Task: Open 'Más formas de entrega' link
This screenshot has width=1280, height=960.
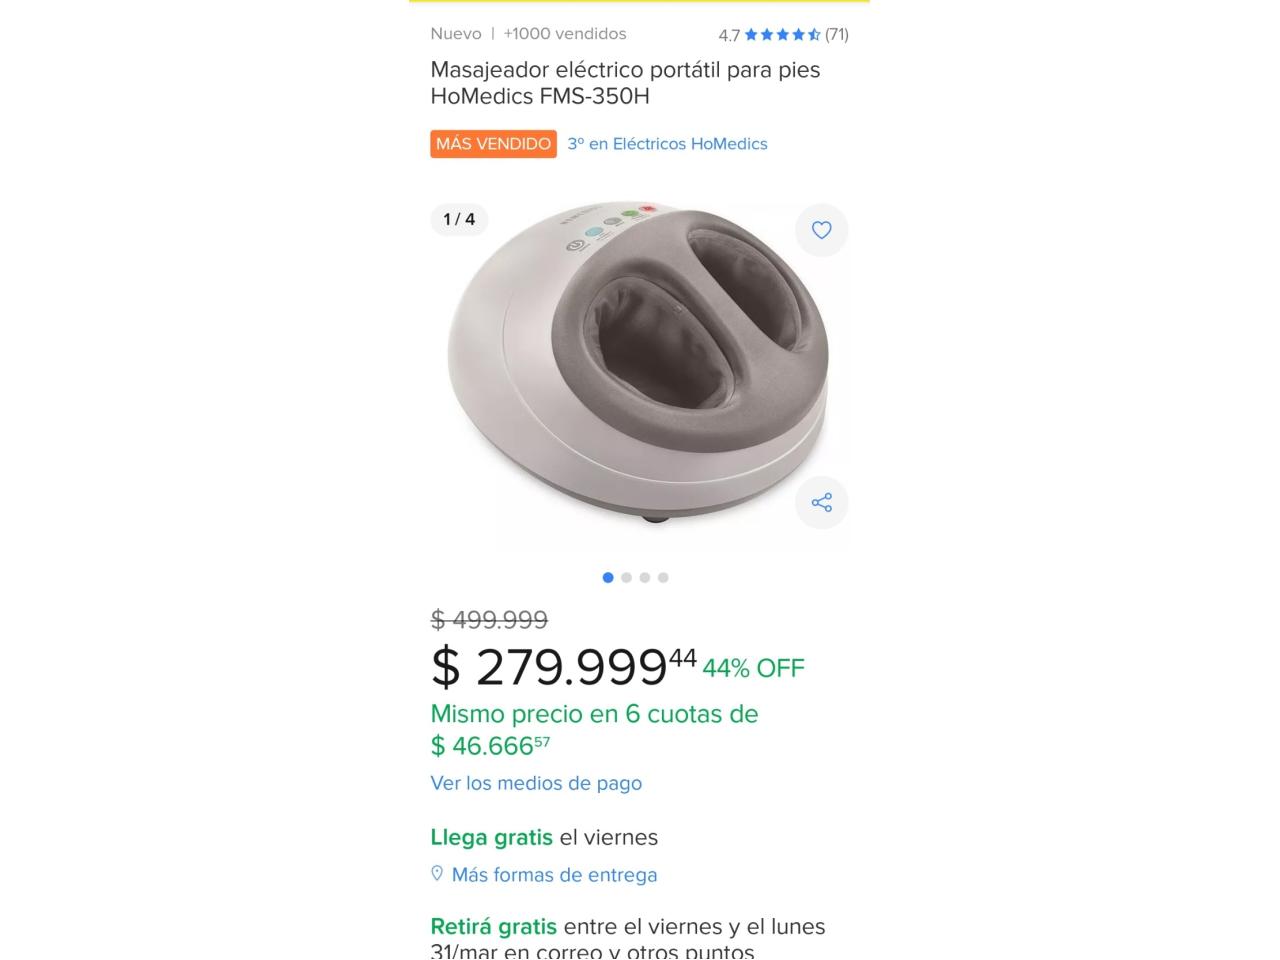Action: tap(554, 875)
